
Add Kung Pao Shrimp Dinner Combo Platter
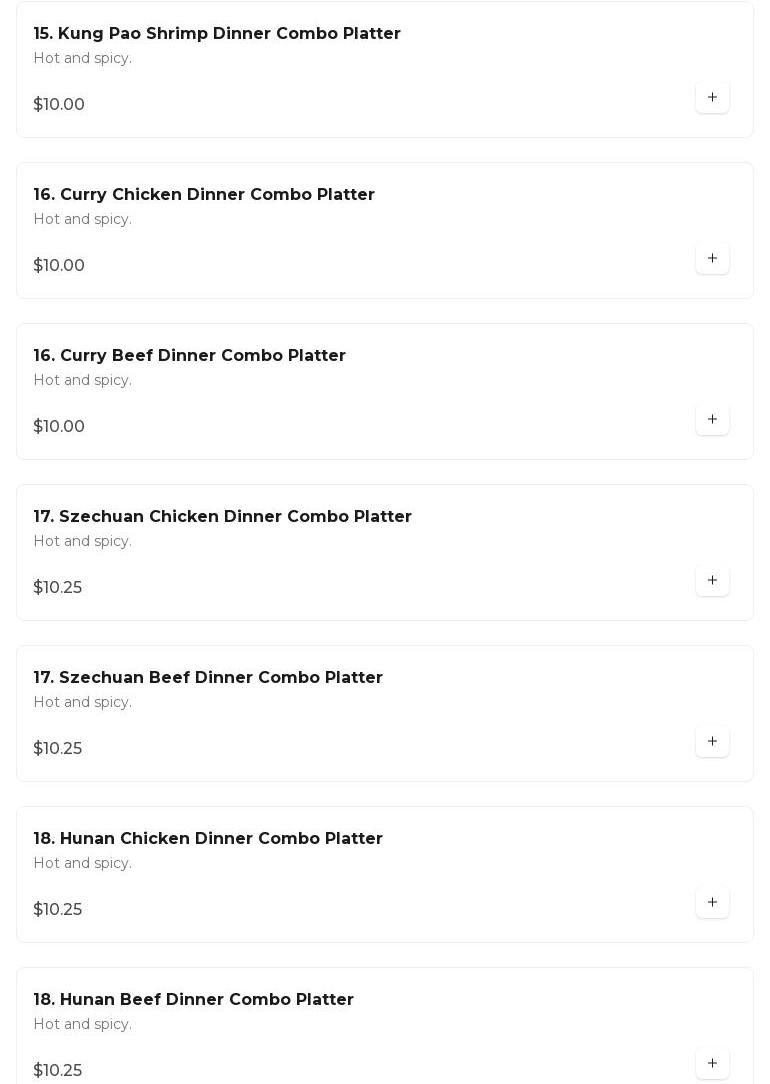[x=712, y=97]
